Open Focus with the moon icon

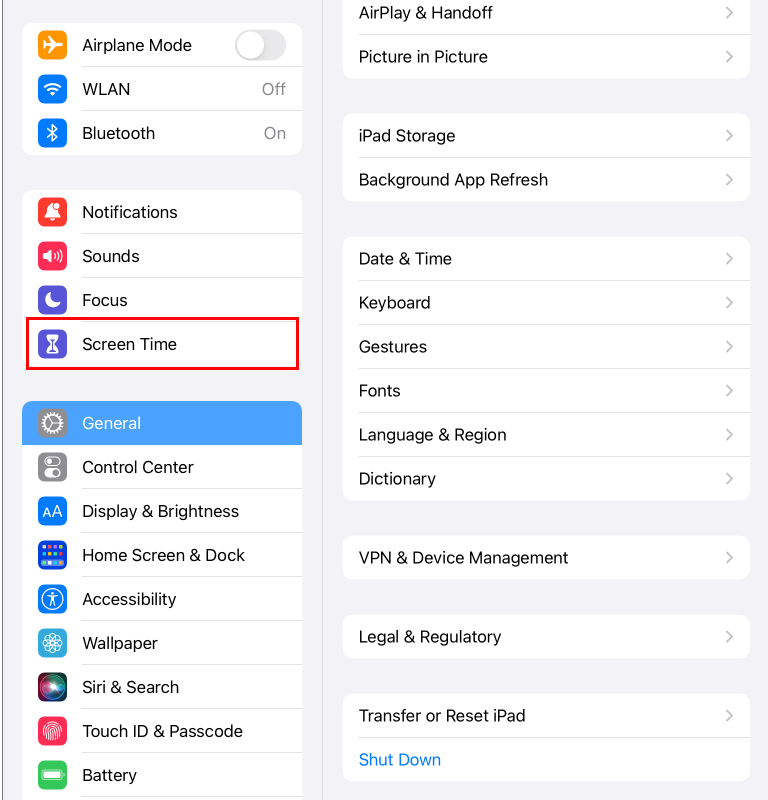pos(52,300)
